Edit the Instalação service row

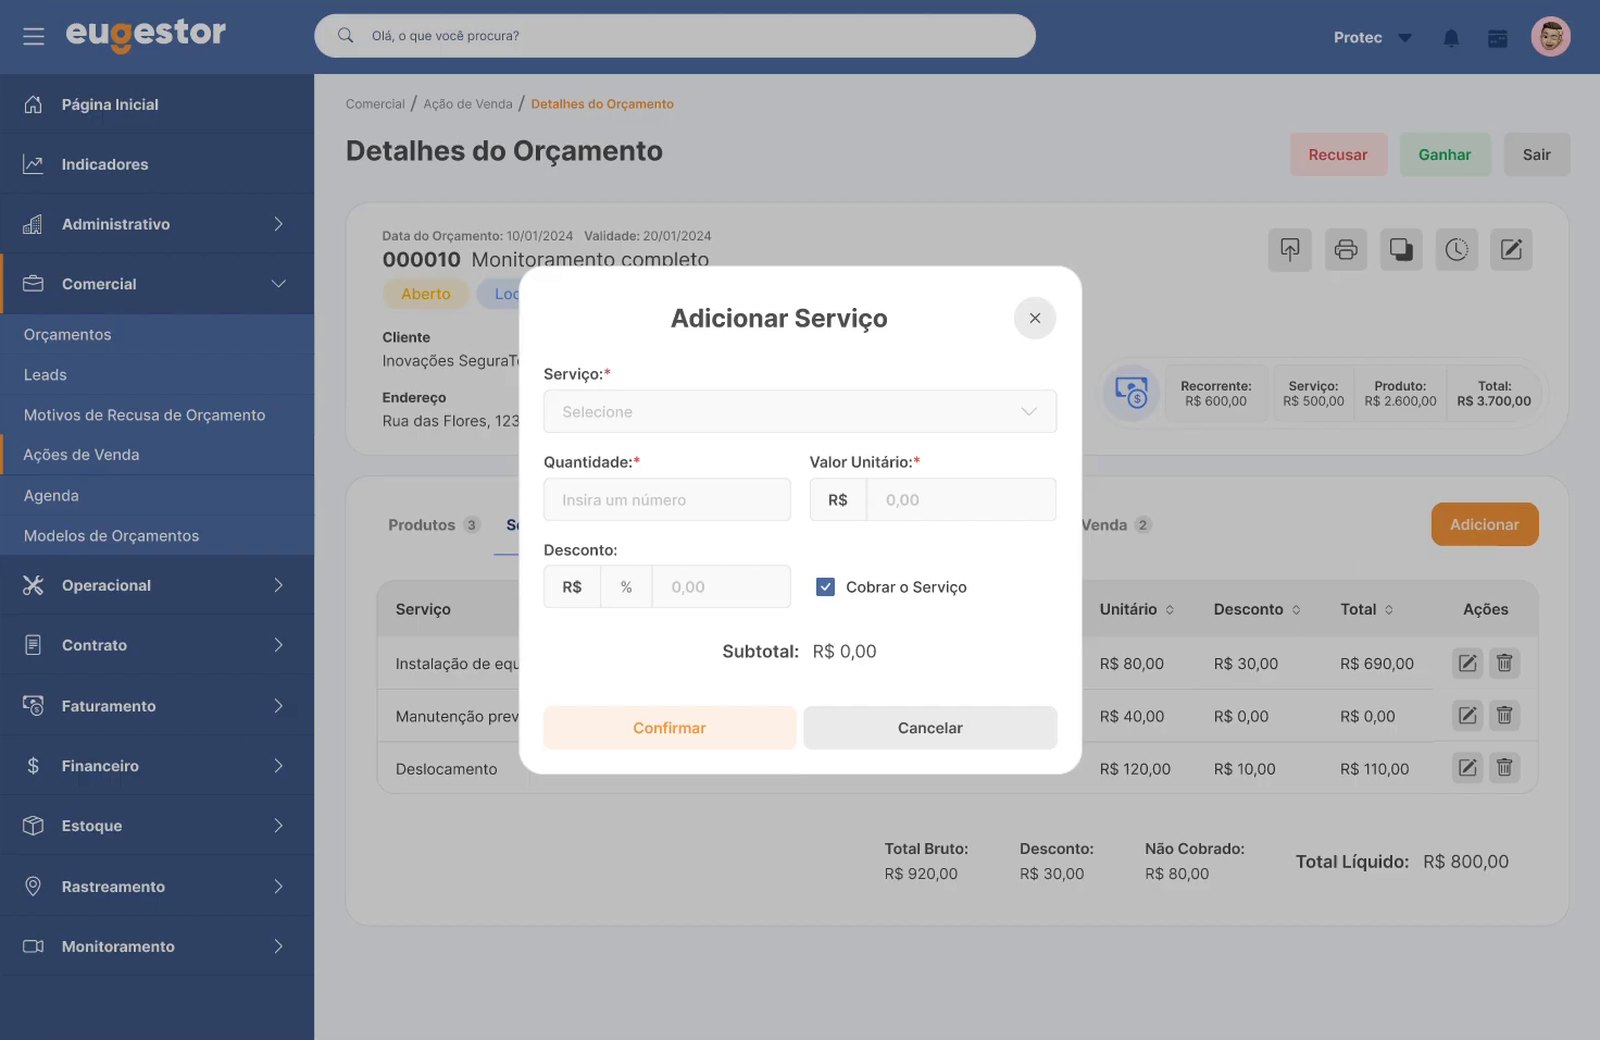coord(1467,663)
